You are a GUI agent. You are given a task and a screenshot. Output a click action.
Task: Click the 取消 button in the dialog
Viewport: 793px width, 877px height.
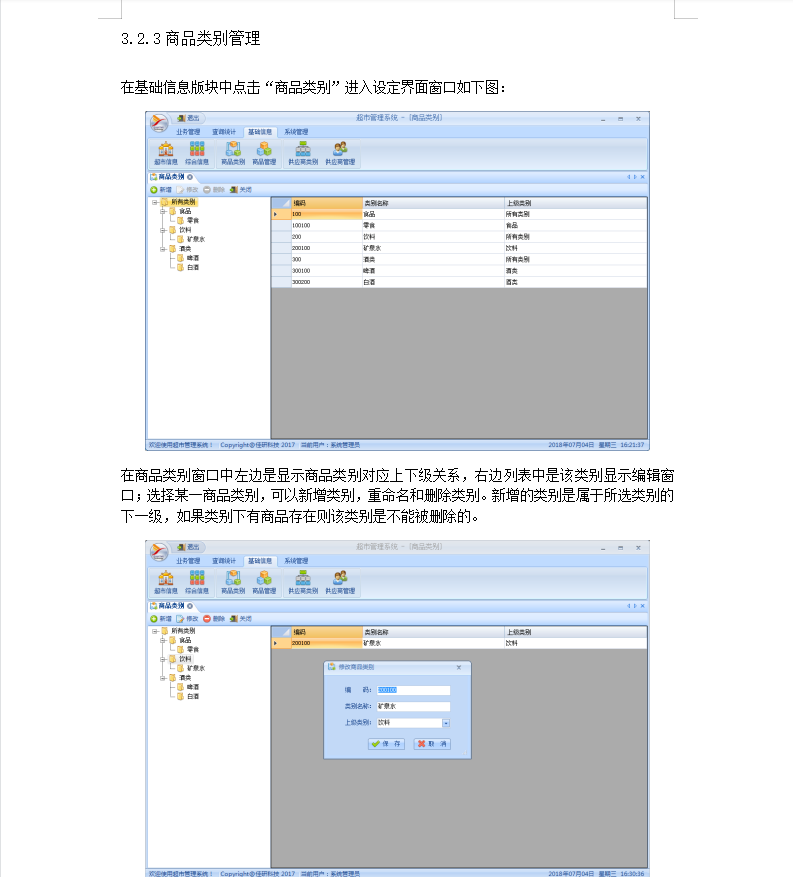coord(432,744)
